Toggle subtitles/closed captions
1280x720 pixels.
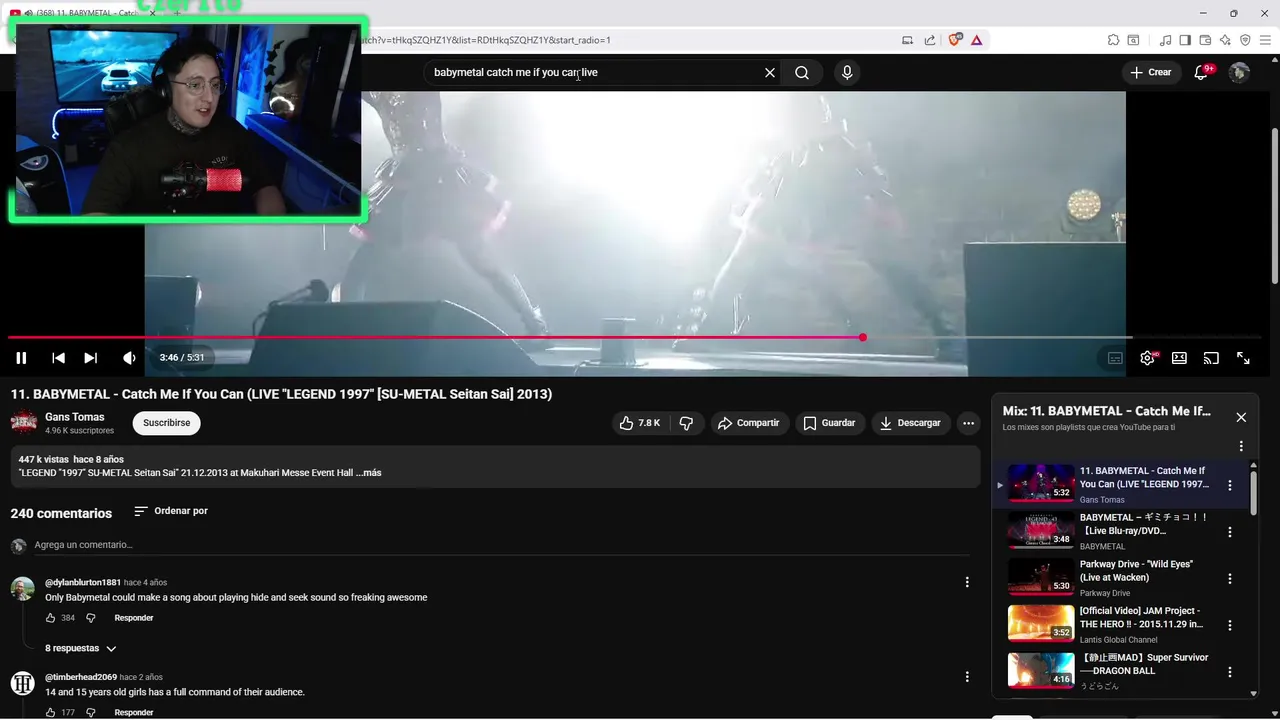pos(1115,358)
